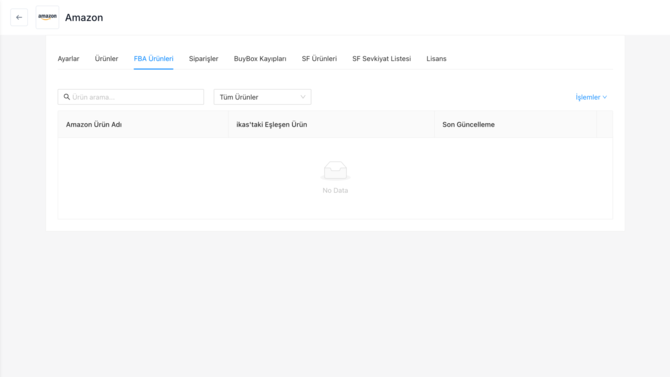The image size is (670, 377).
Task: Expand the Tüm Ürünler dropdown
Action: point(262,97)
